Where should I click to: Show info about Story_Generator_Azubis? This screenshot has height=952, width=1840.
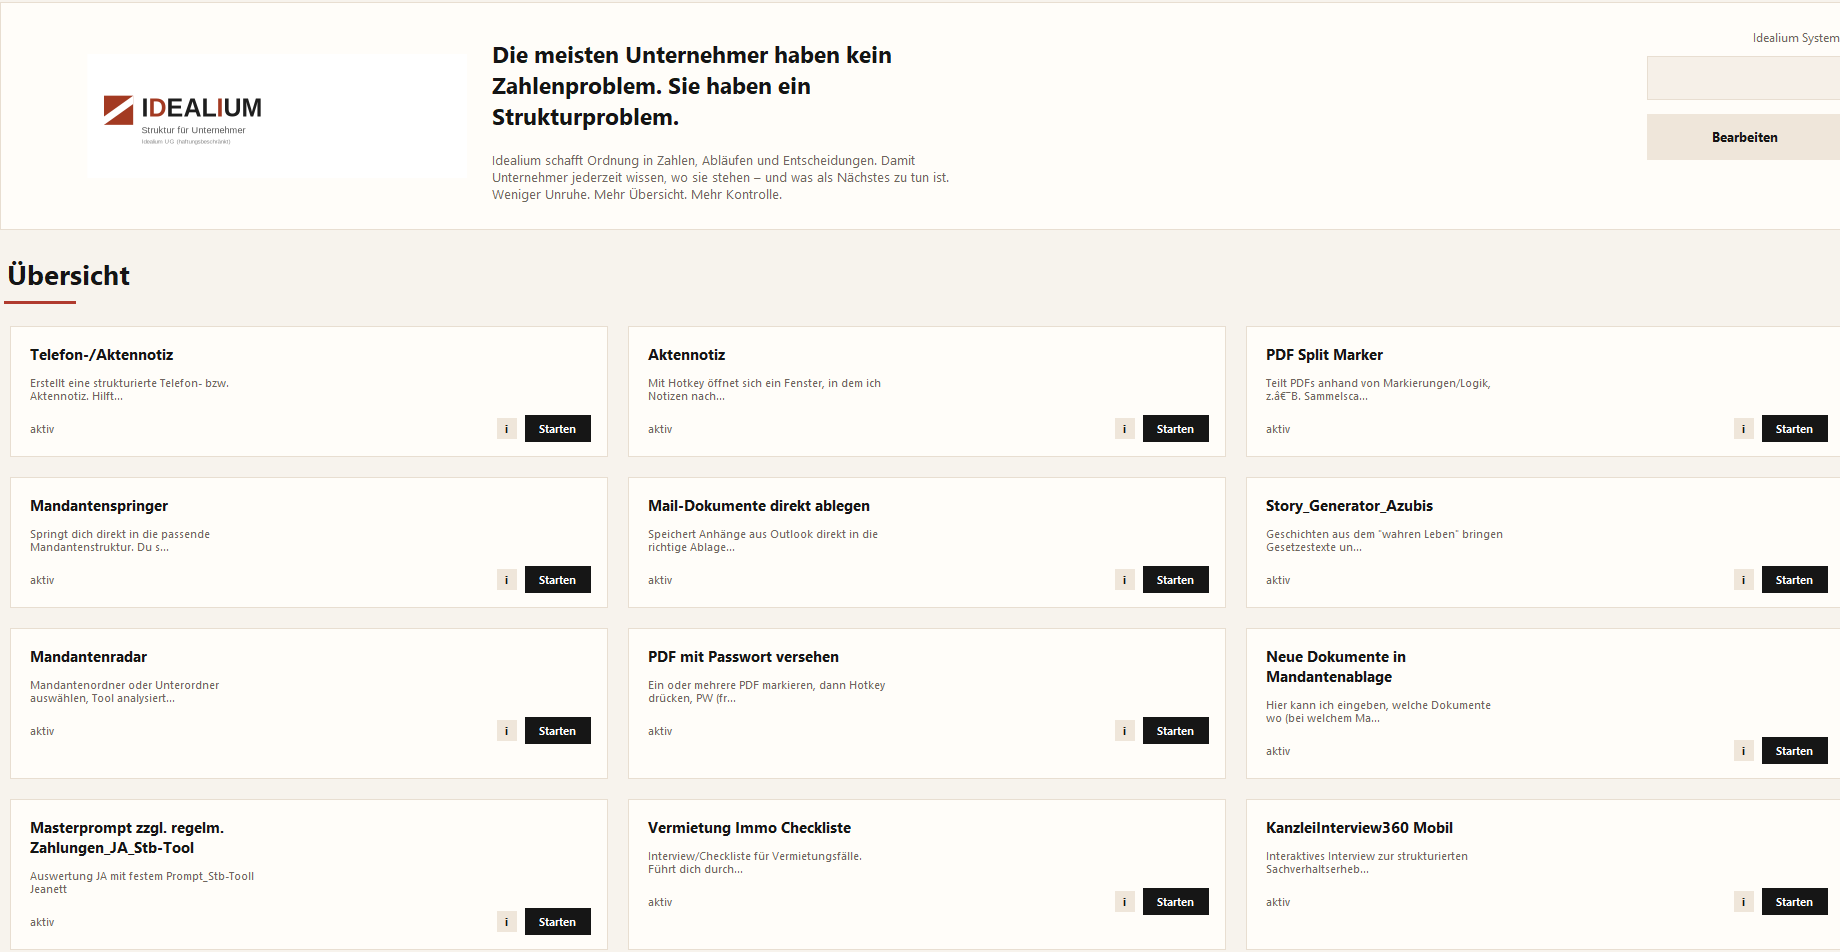pyautogui.click(x=1743, y=579)
